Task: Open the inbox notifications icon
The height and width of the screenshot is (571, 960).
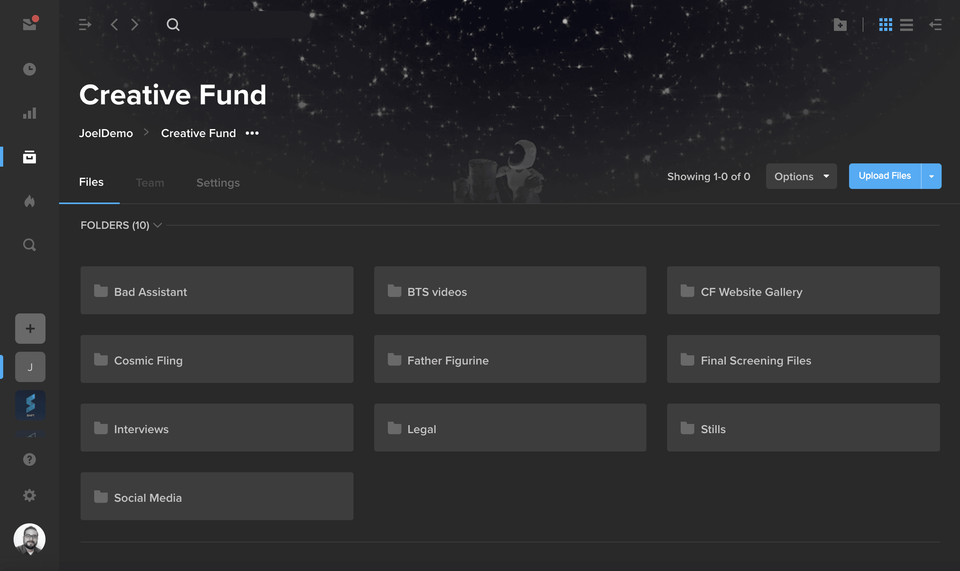Action: coord(29,24)
